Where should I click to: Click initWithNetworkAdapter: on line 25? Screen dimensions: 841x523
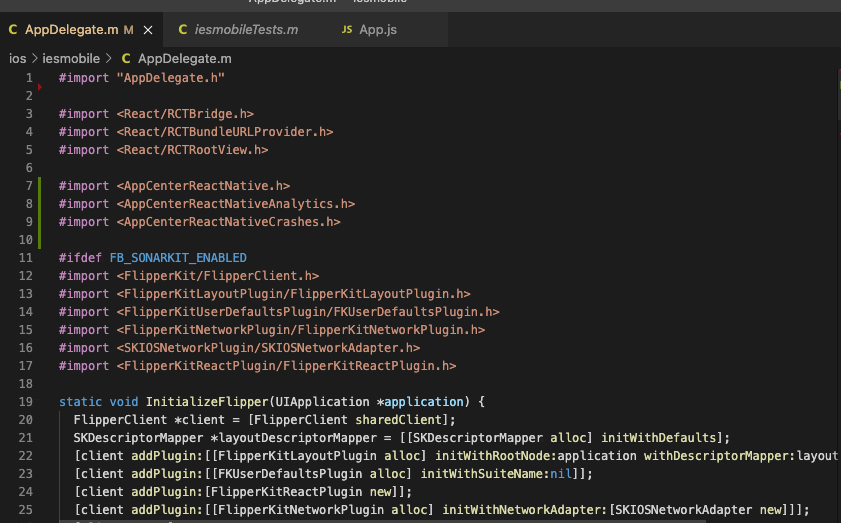coord(525,510)
